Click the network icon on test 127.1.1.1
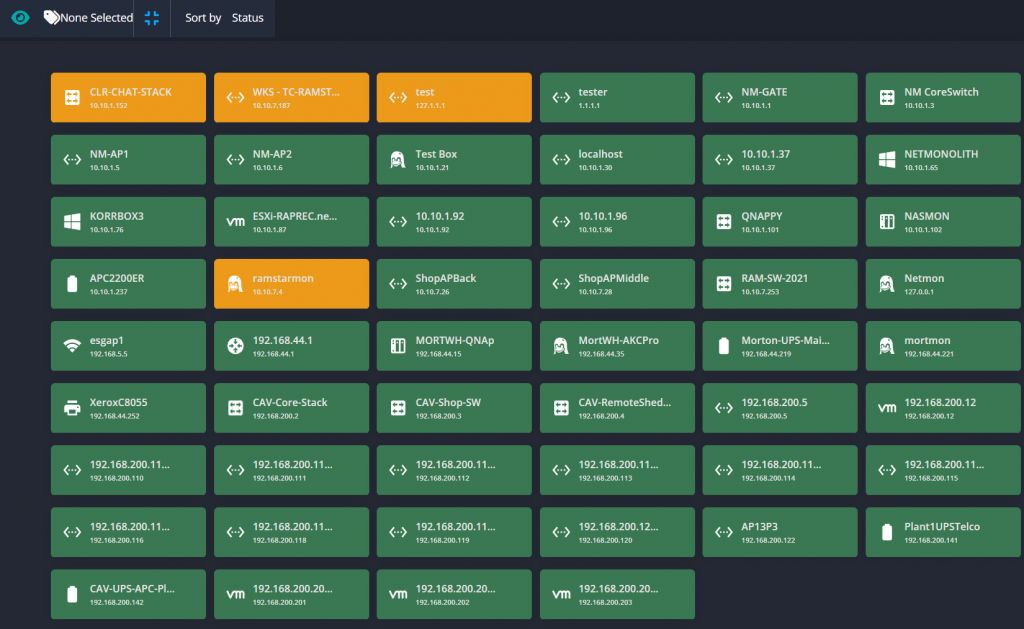This screenshot has width=1024, height=629. 398,98
